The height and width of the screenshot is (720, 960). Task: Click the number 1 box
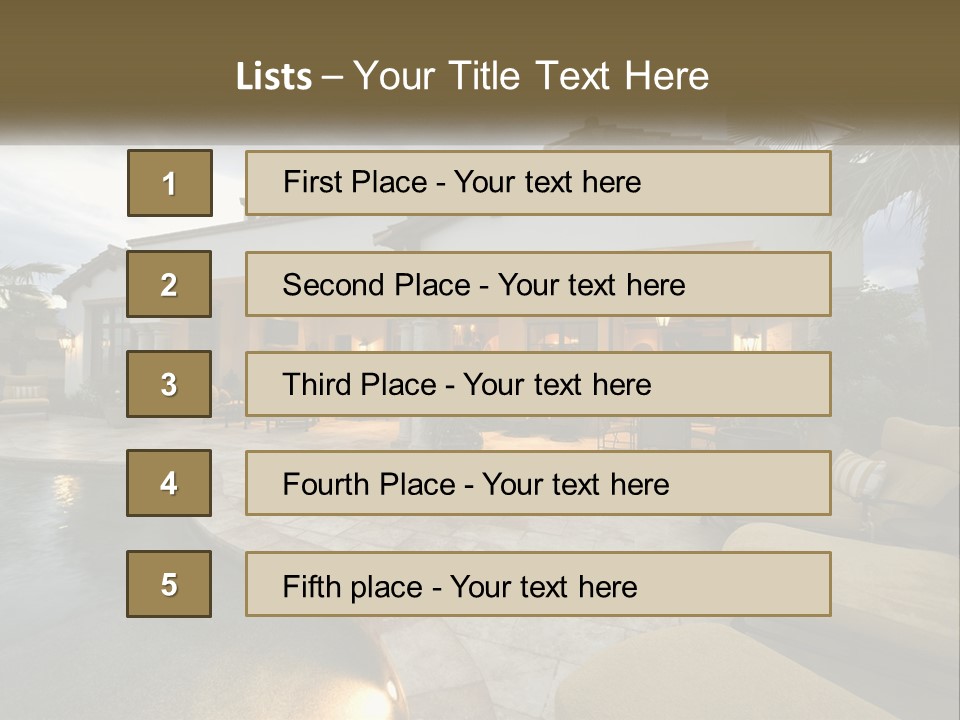tap(169, 183)
